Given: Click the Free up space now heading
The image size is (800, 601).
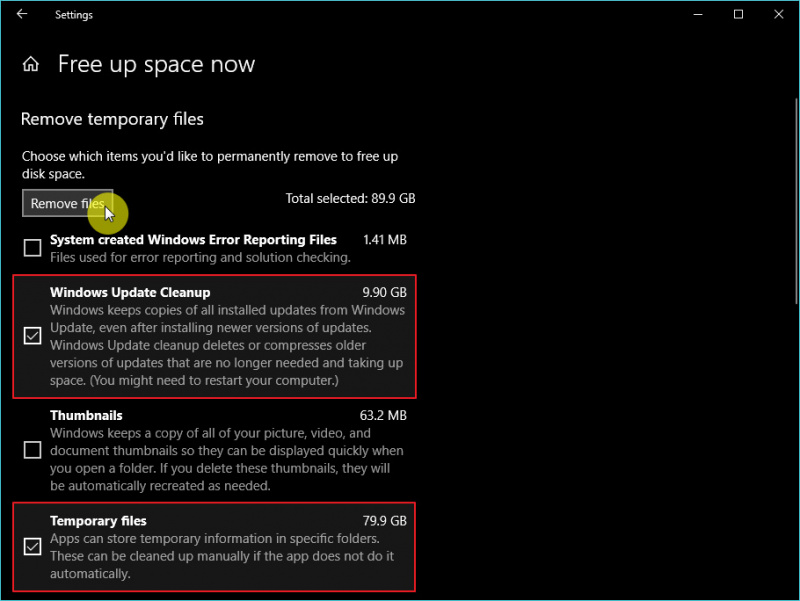Looking at the screenshot, I should (x=156, y=63).
